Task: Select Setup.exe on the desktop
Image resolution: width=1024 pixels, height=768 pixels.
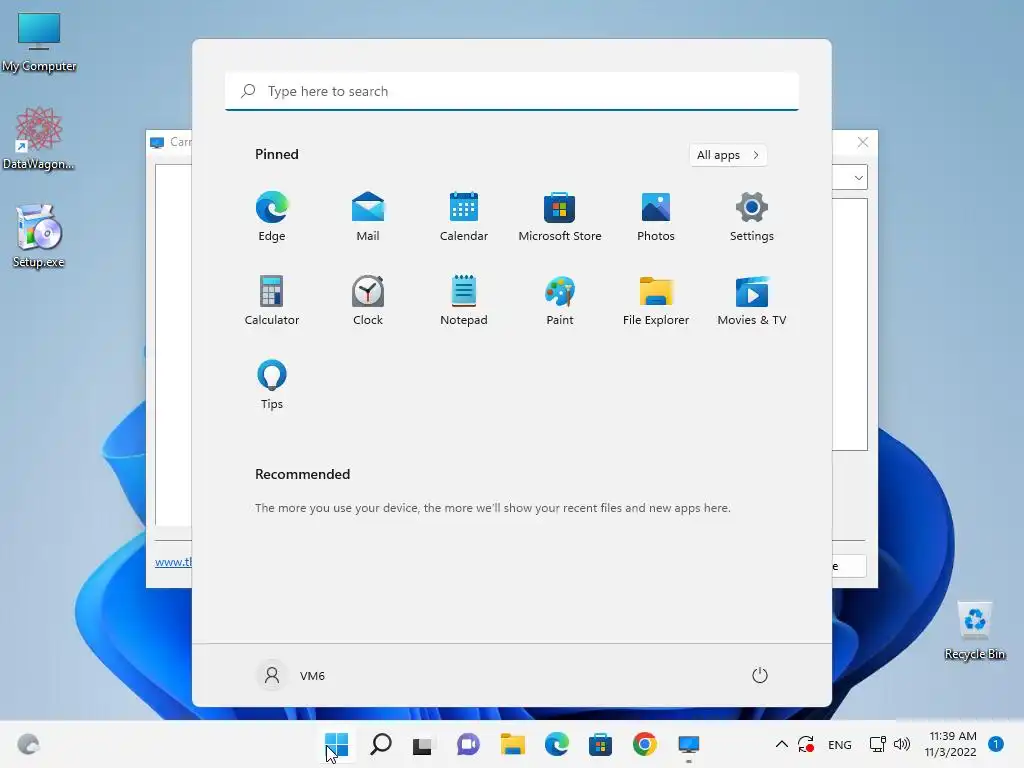Action: click(39, 236)
